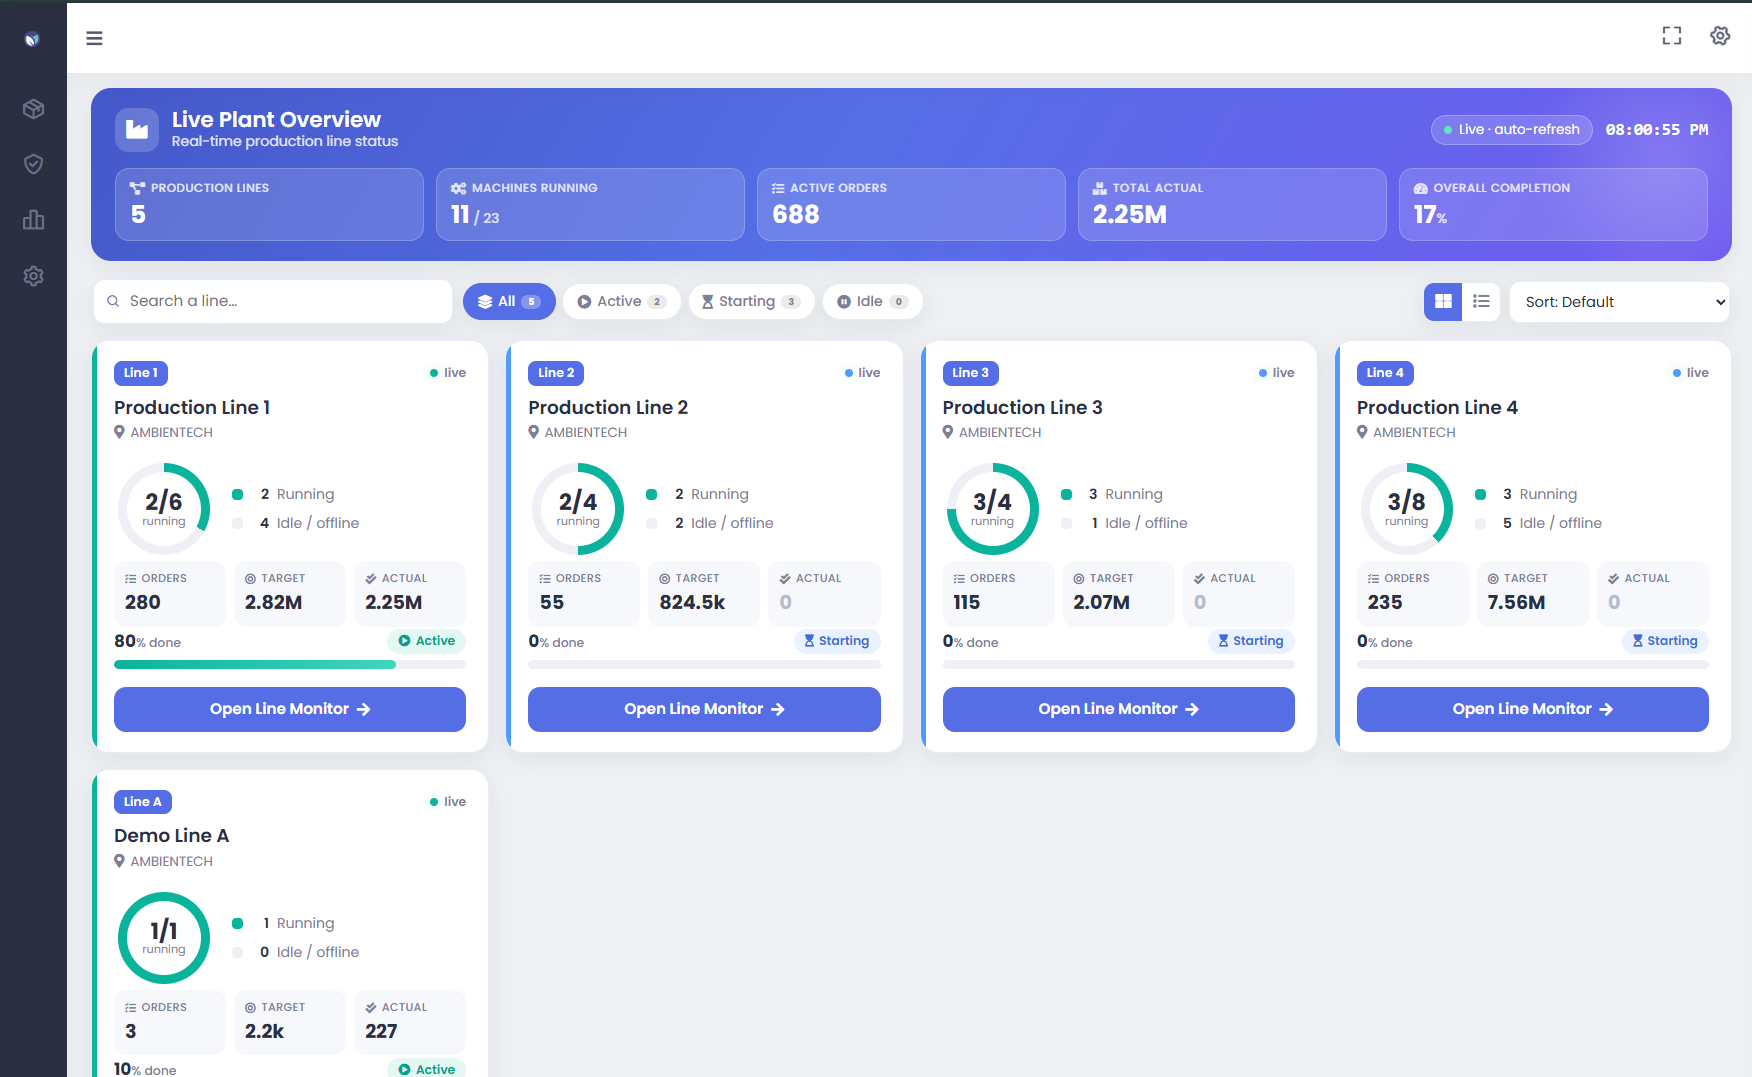Viewport: 1752px width, 1077px height.
Task: Click the 280 orders value
Action: 142,602
